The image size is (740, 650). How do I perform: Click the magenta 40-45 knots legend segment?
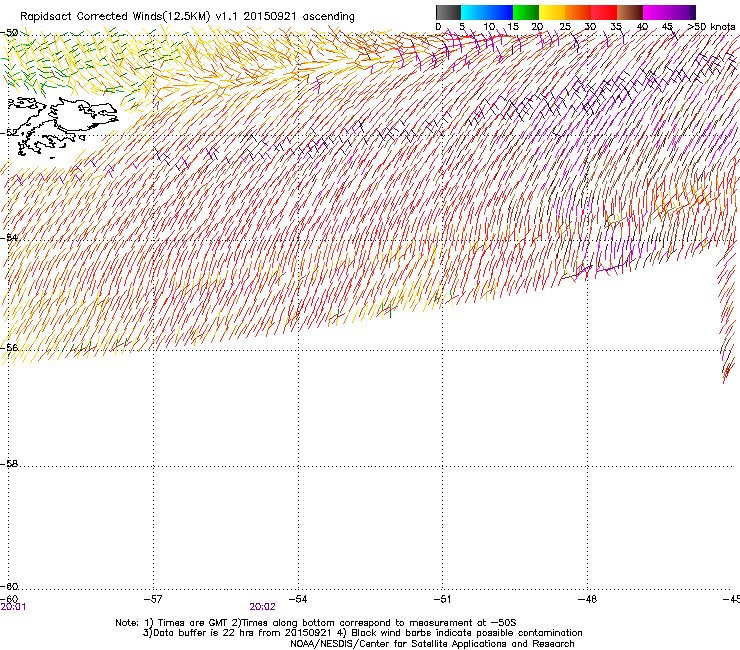656,12
